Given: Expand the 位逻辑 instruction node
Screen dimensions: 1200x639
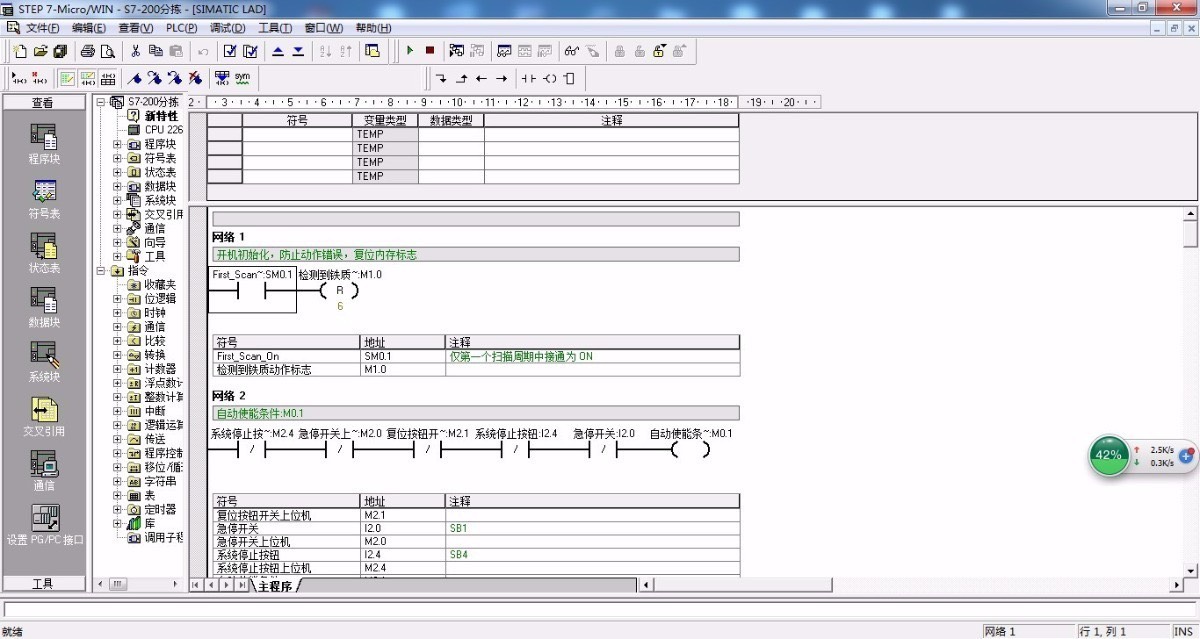Looking at the screenshot, I should pos(117,298).
